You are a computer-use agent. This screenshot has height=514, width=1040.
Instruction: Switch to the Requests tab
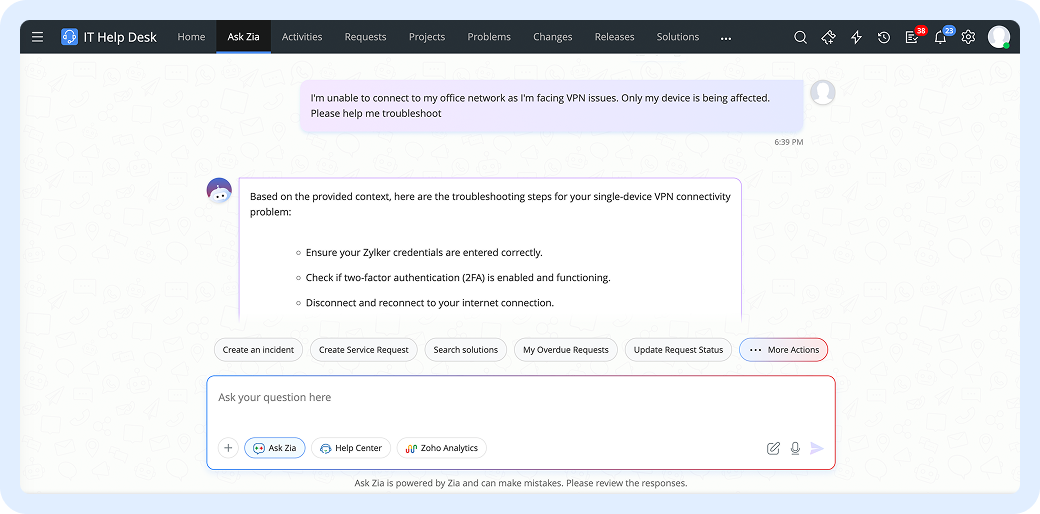365,37
